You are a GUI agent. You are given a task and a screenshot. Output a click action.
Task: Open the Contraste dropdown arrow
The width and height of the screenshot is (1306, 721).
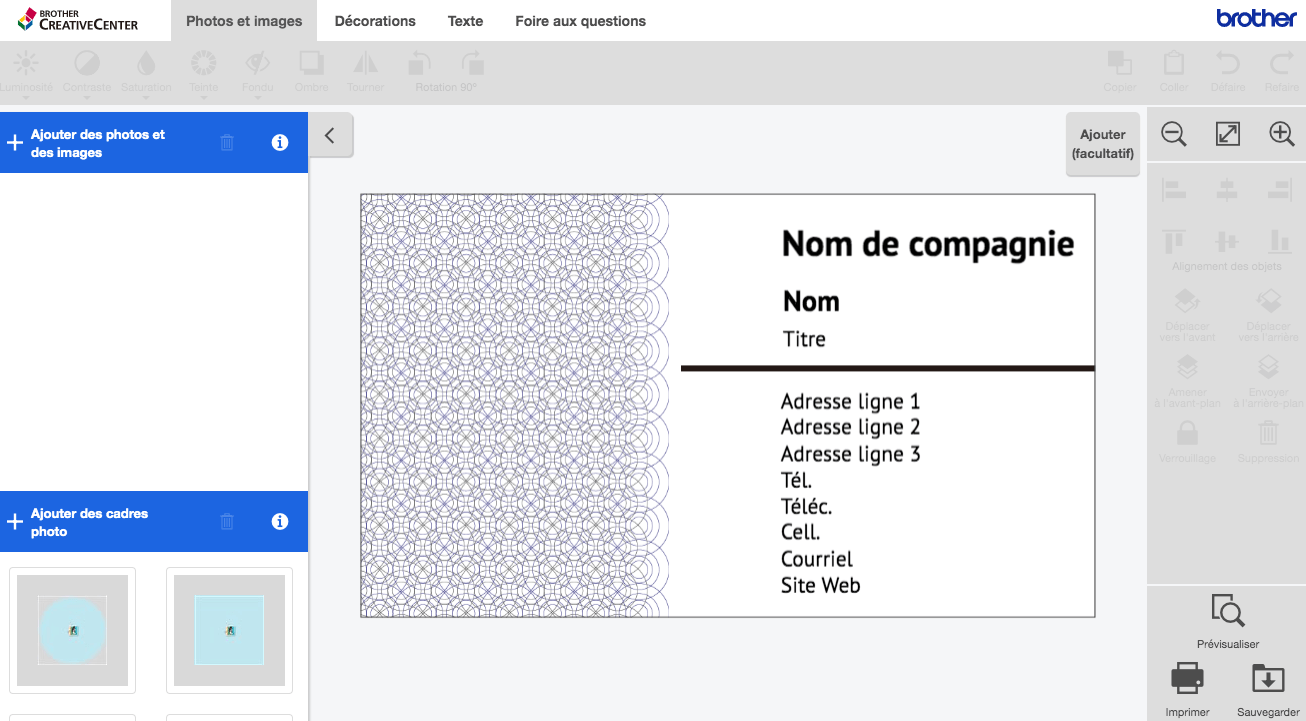click(x=87, y=97)
